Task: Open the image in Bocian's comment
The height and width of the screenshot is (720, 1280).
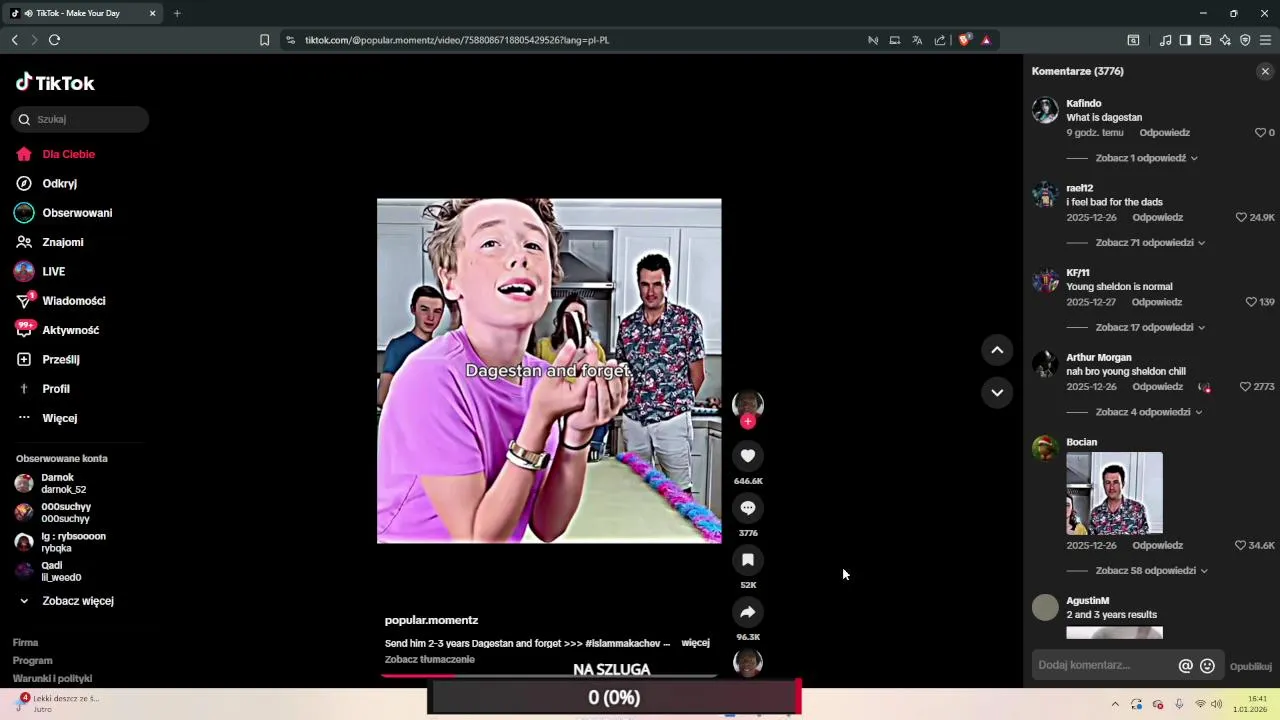Action: [x=1114, y=493]
